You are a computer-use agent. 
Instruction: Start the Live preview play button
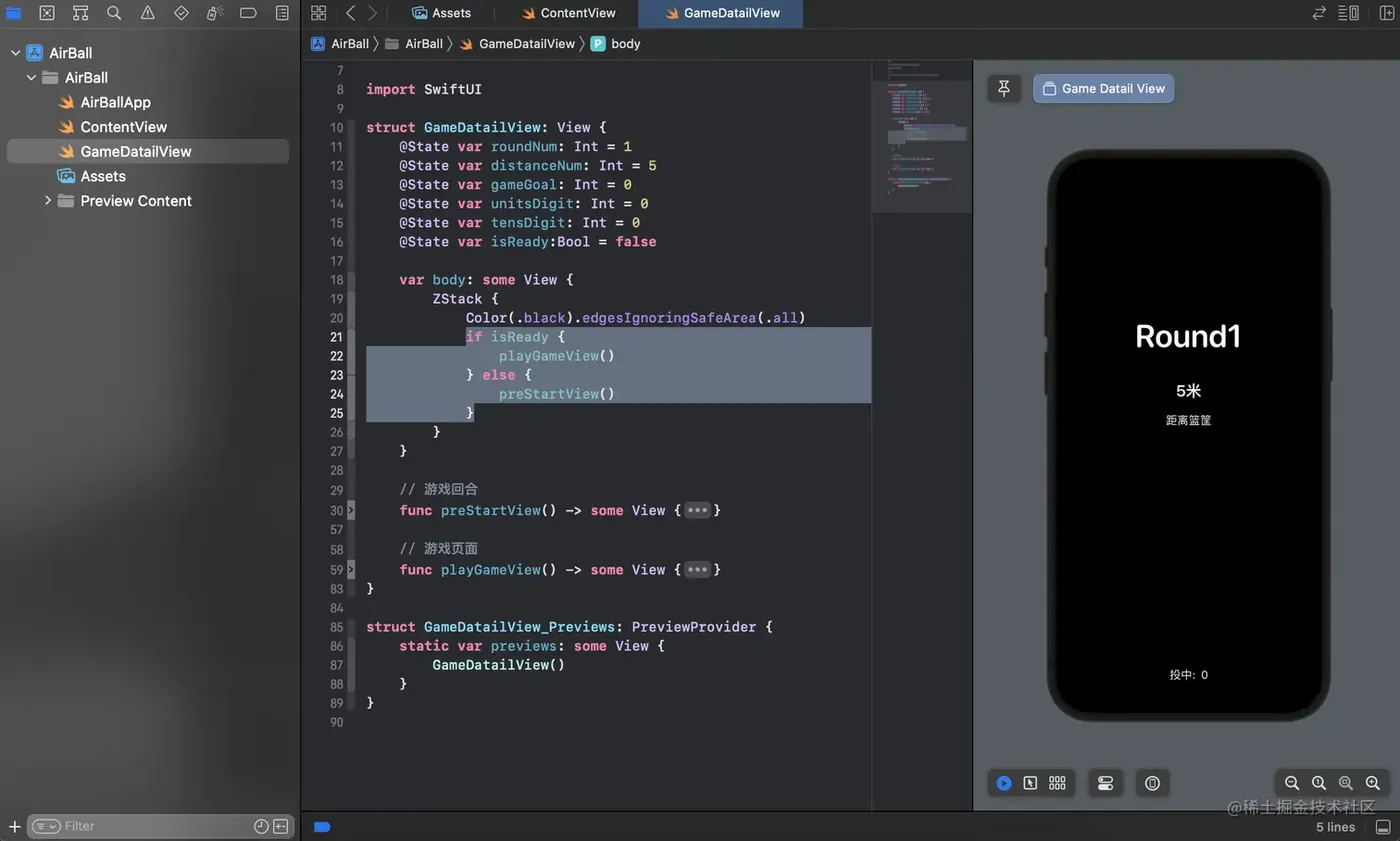[x=1004, y=783]
